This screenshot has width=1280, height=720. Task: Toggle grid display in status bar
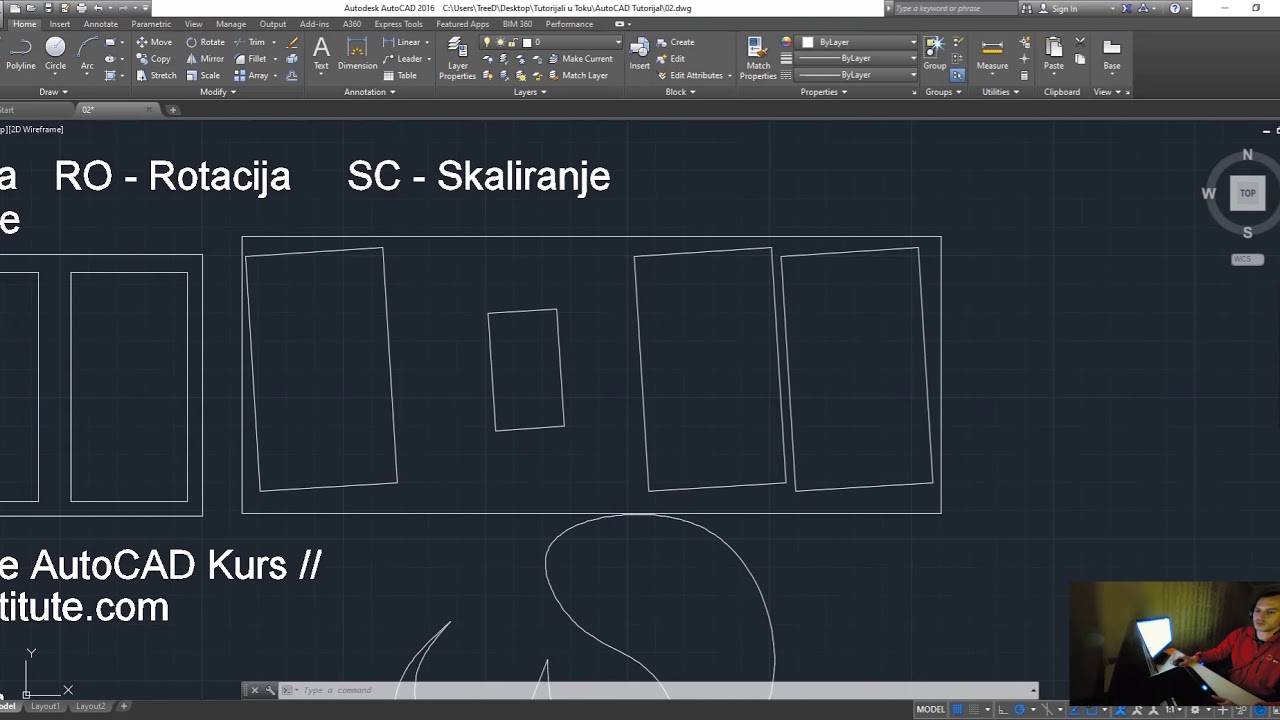(x=957, y=709)
